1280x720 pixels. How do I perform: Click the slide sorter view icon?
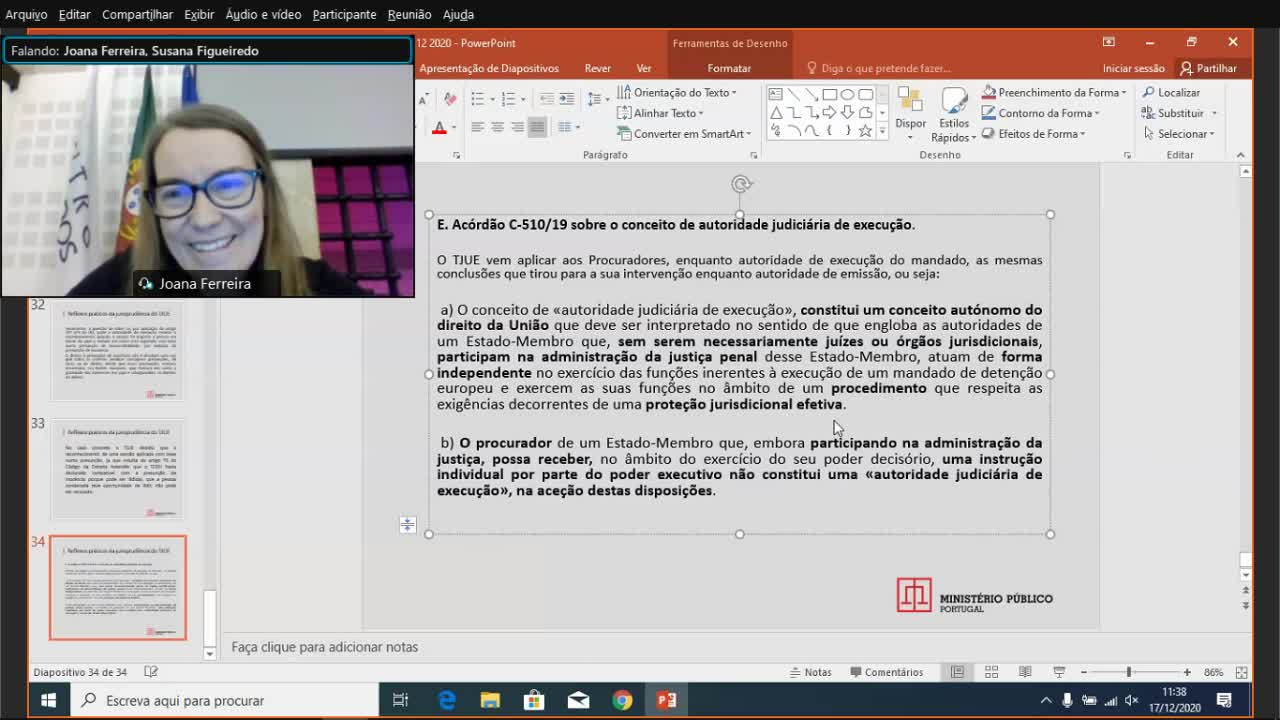[x=991, y=672]
